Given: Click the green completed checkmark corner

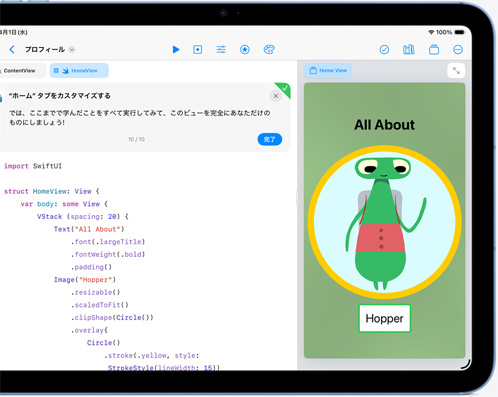Looking at the screenshot, I should 284,89.
